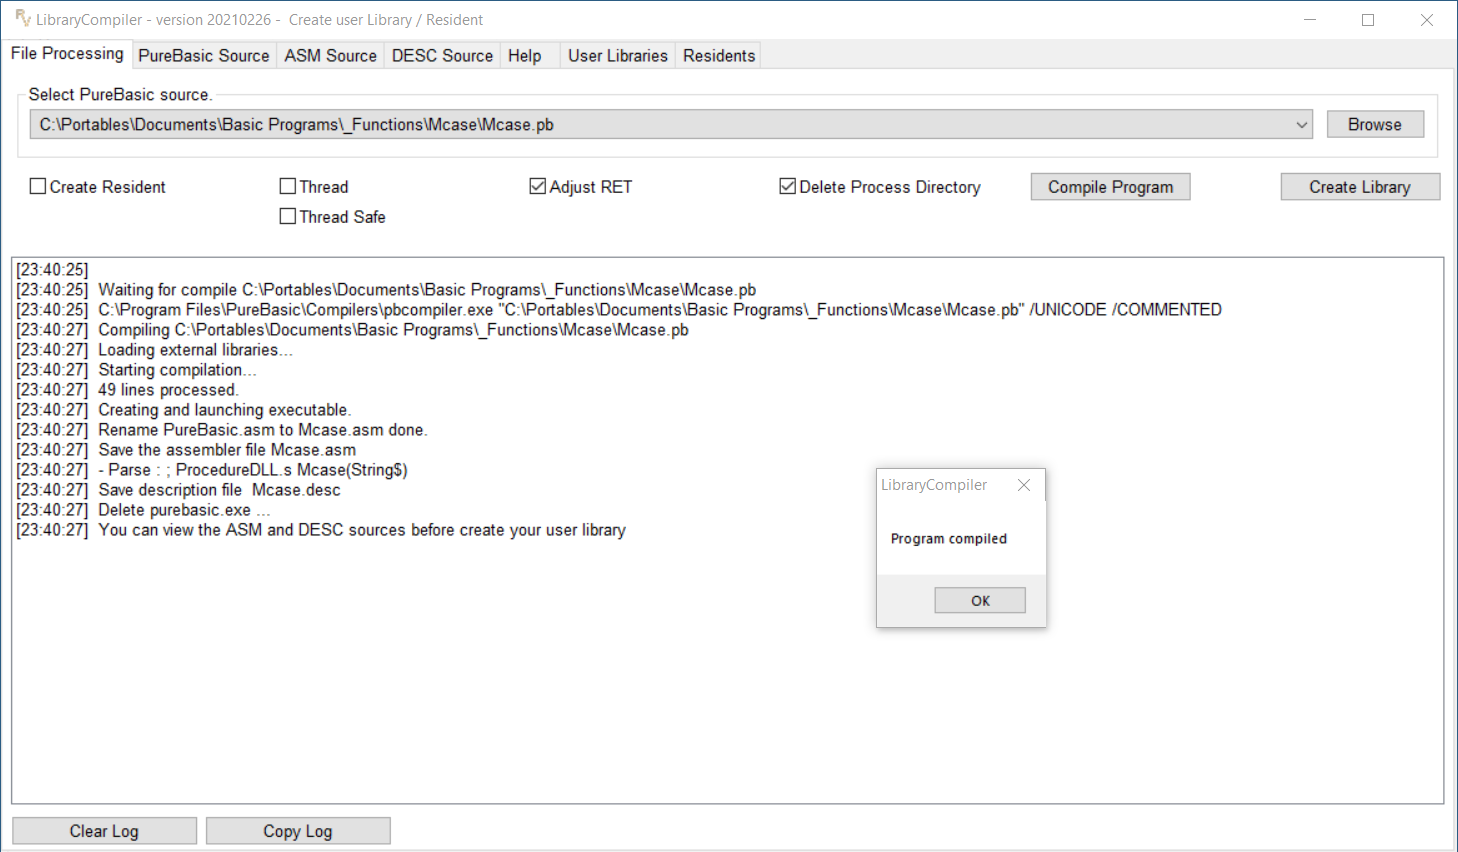The height and width of the screenshot is (852, 1458).
Task: Toggle the Thread checkbox
Action: (288, 187)
